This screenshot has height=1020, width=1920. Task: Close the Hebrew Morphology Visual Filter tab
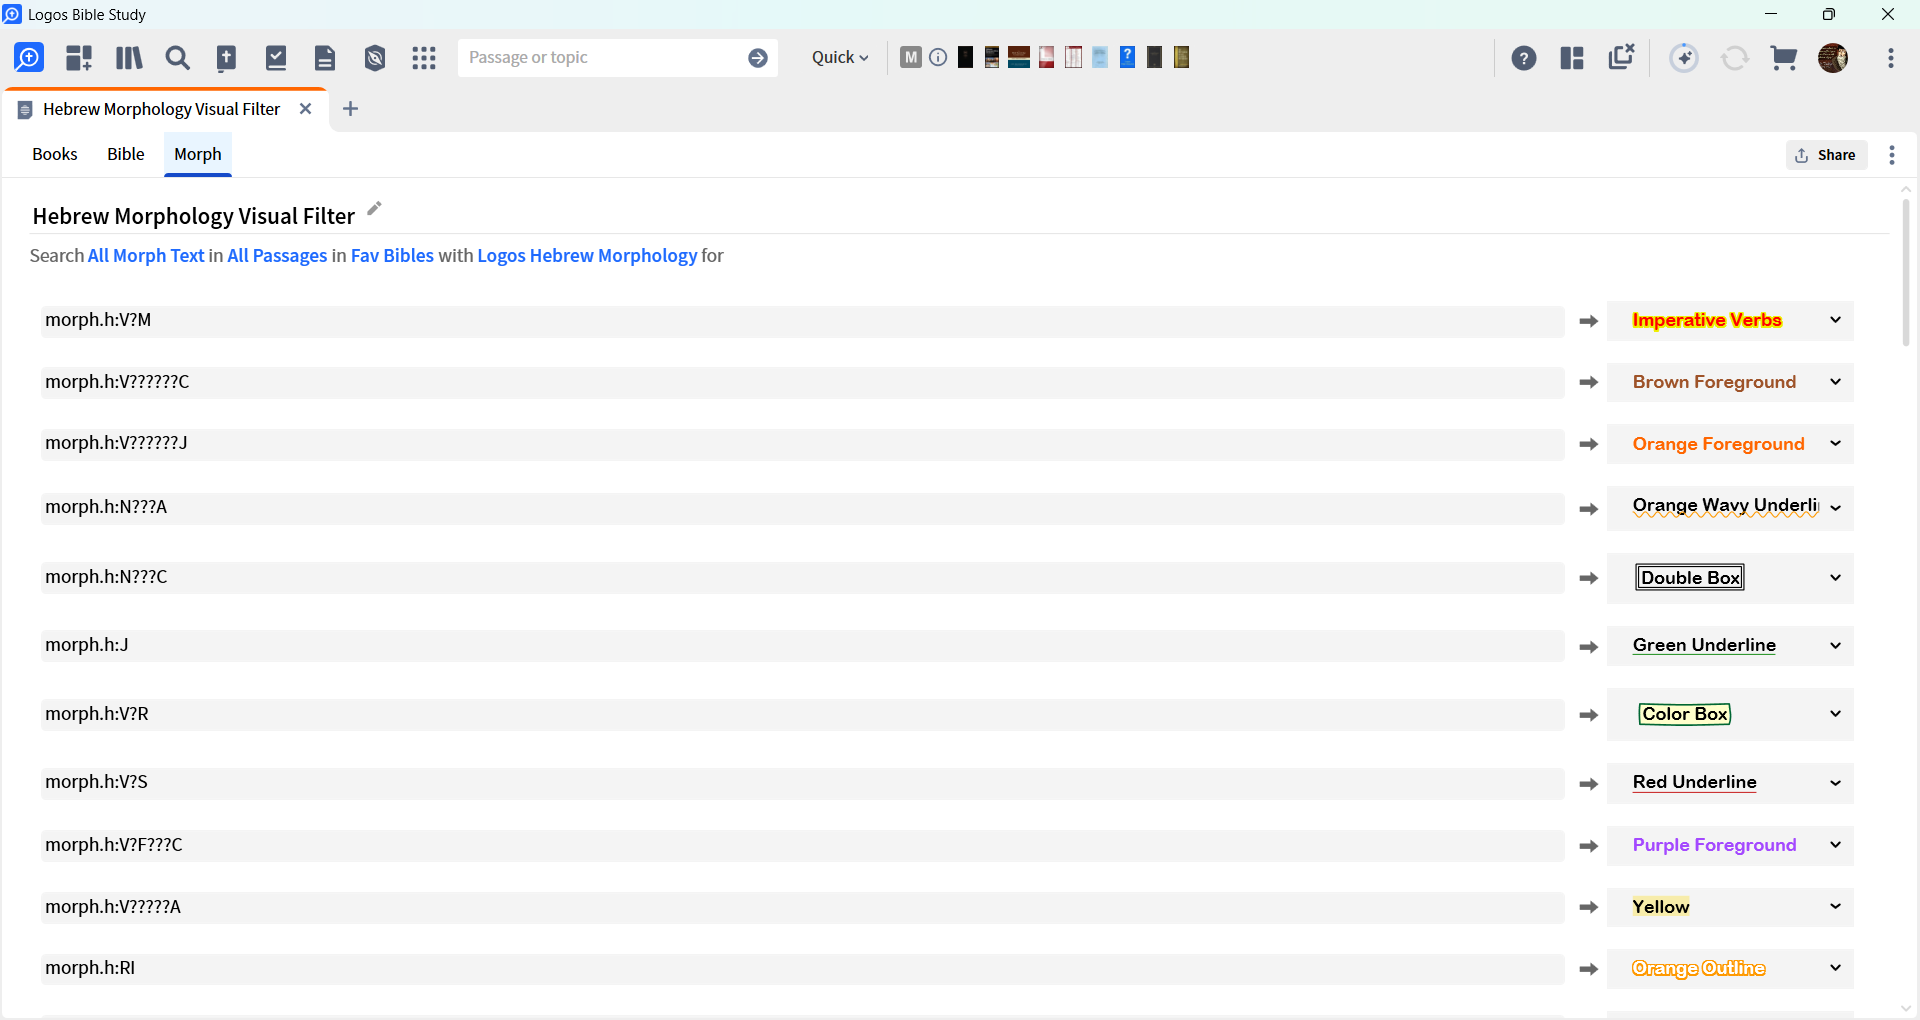coord(306,109)
